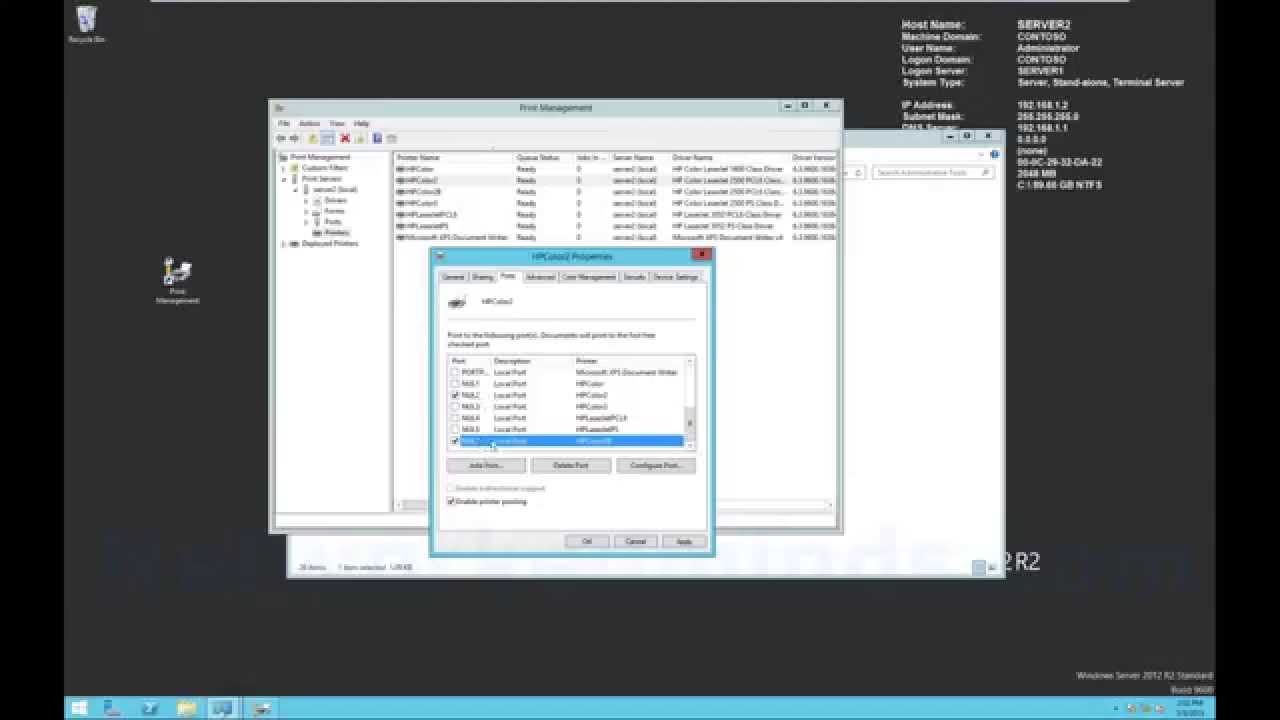Click the Up one level toolbar icon
The height and width of the screenshot is (720, 1280).
(312, 138)
